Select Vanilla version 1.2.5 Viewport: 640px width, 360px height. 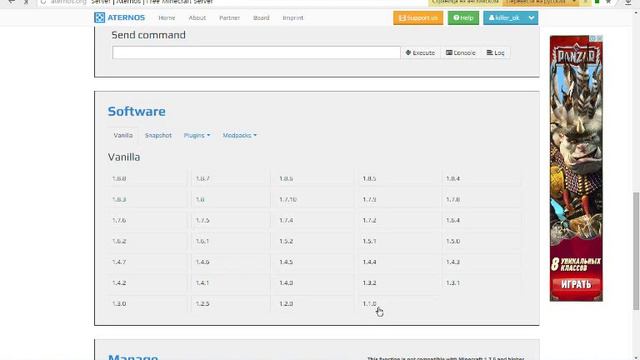pos(231,303)
